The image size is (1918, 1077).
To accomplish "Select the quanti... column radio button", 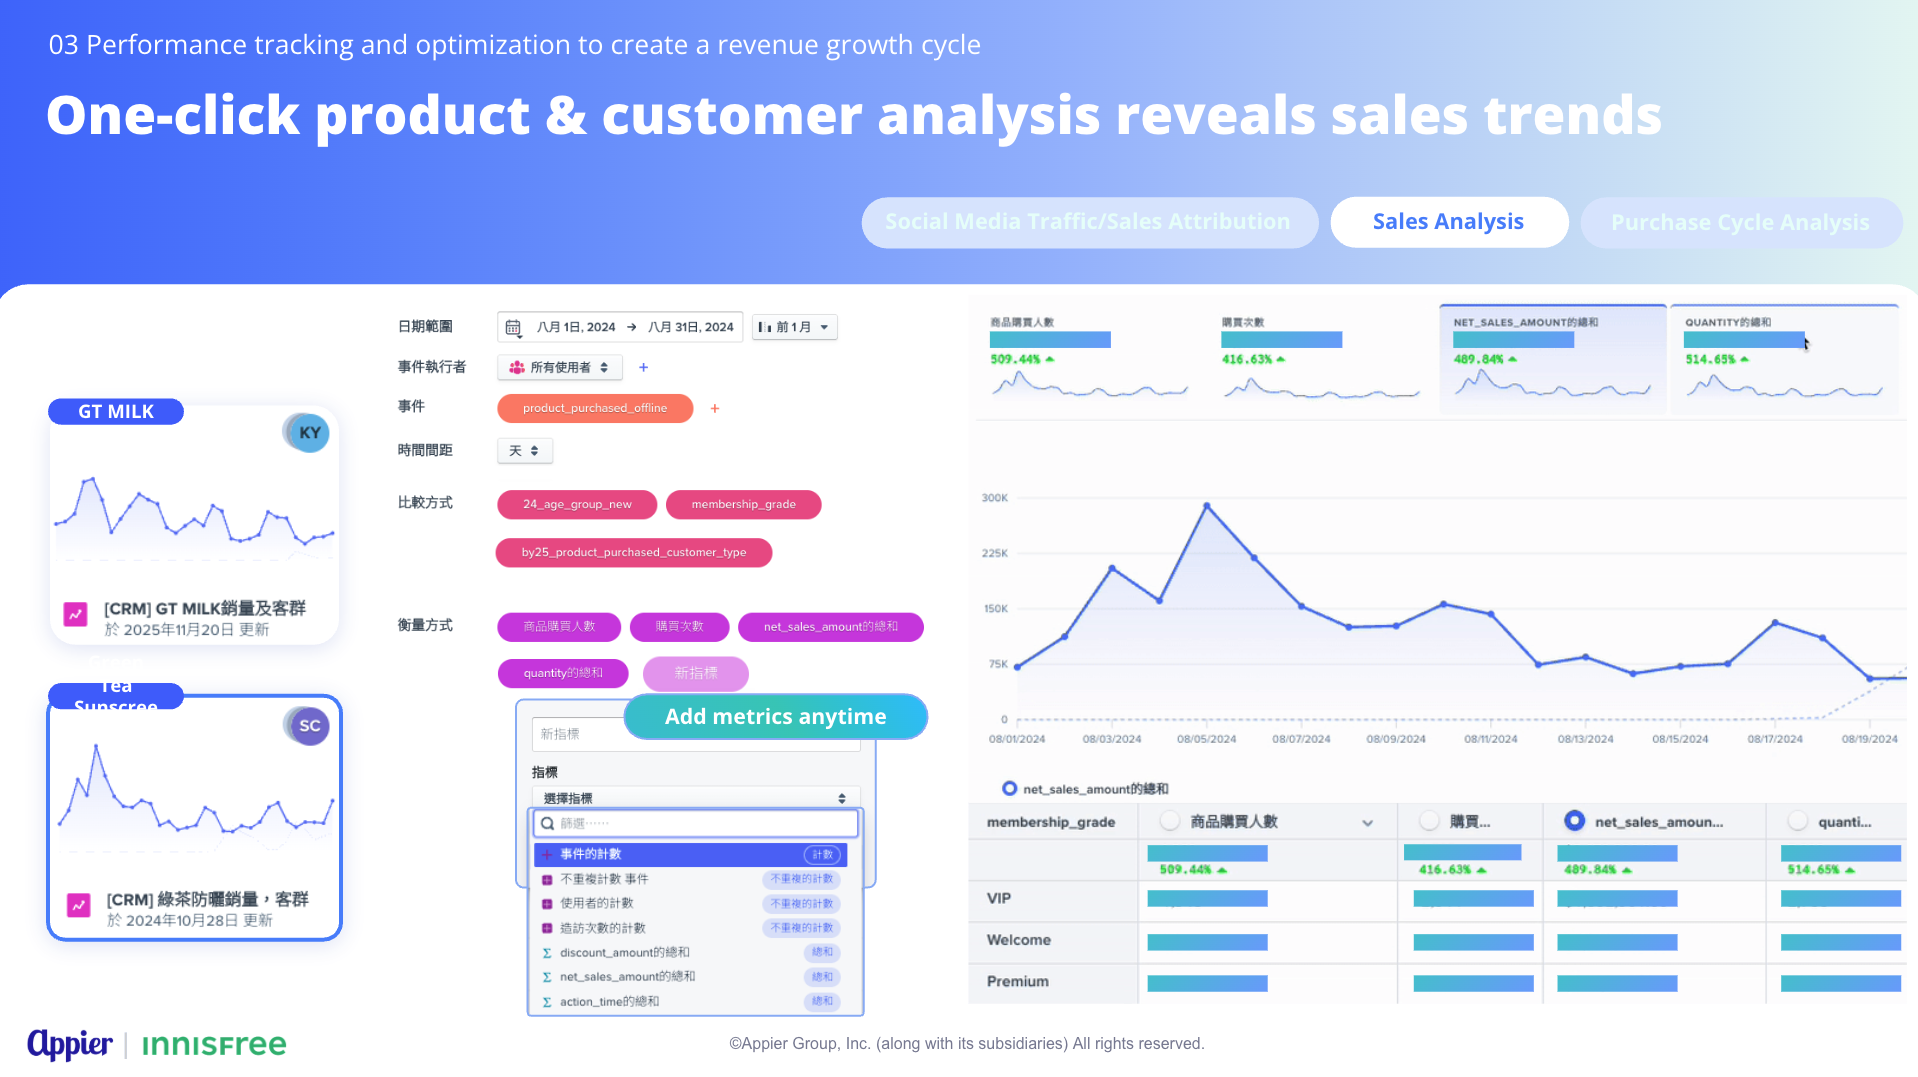I will pos(1797,821).
